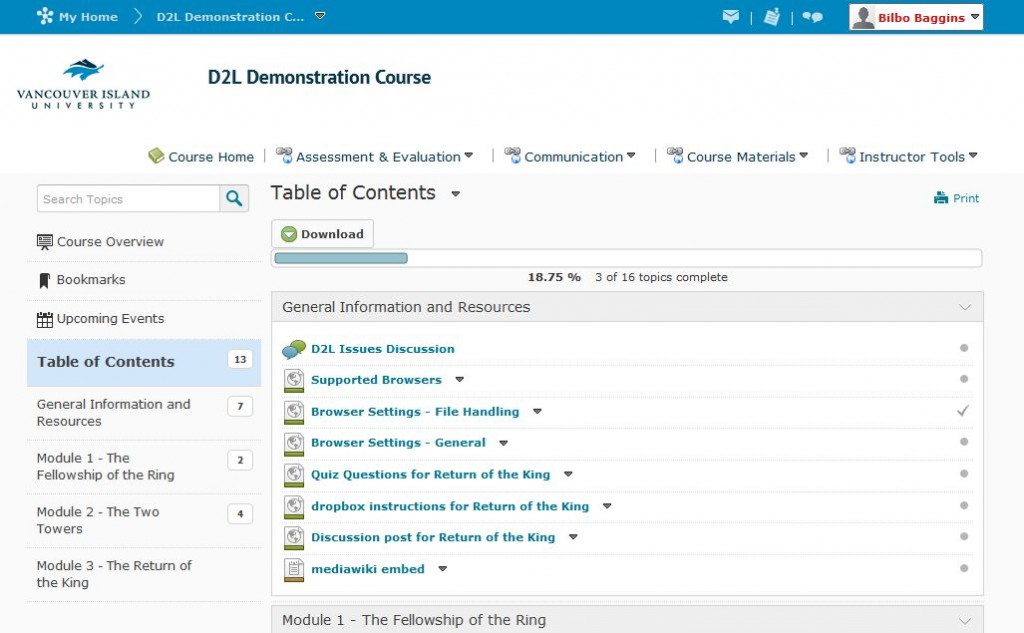1024x633 pixels.
Task: Select Table of Contents in sidebar
Action: pyautogui.click(x=144, y=363)
